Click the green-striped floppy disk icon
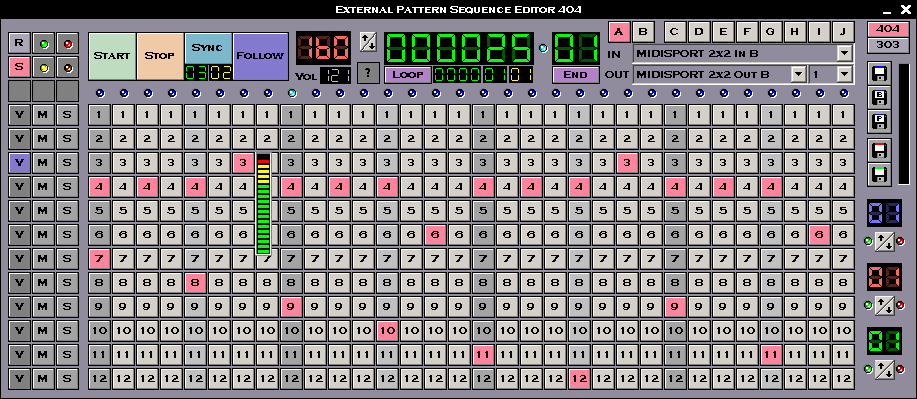917x399 pixels. [880, 174]
